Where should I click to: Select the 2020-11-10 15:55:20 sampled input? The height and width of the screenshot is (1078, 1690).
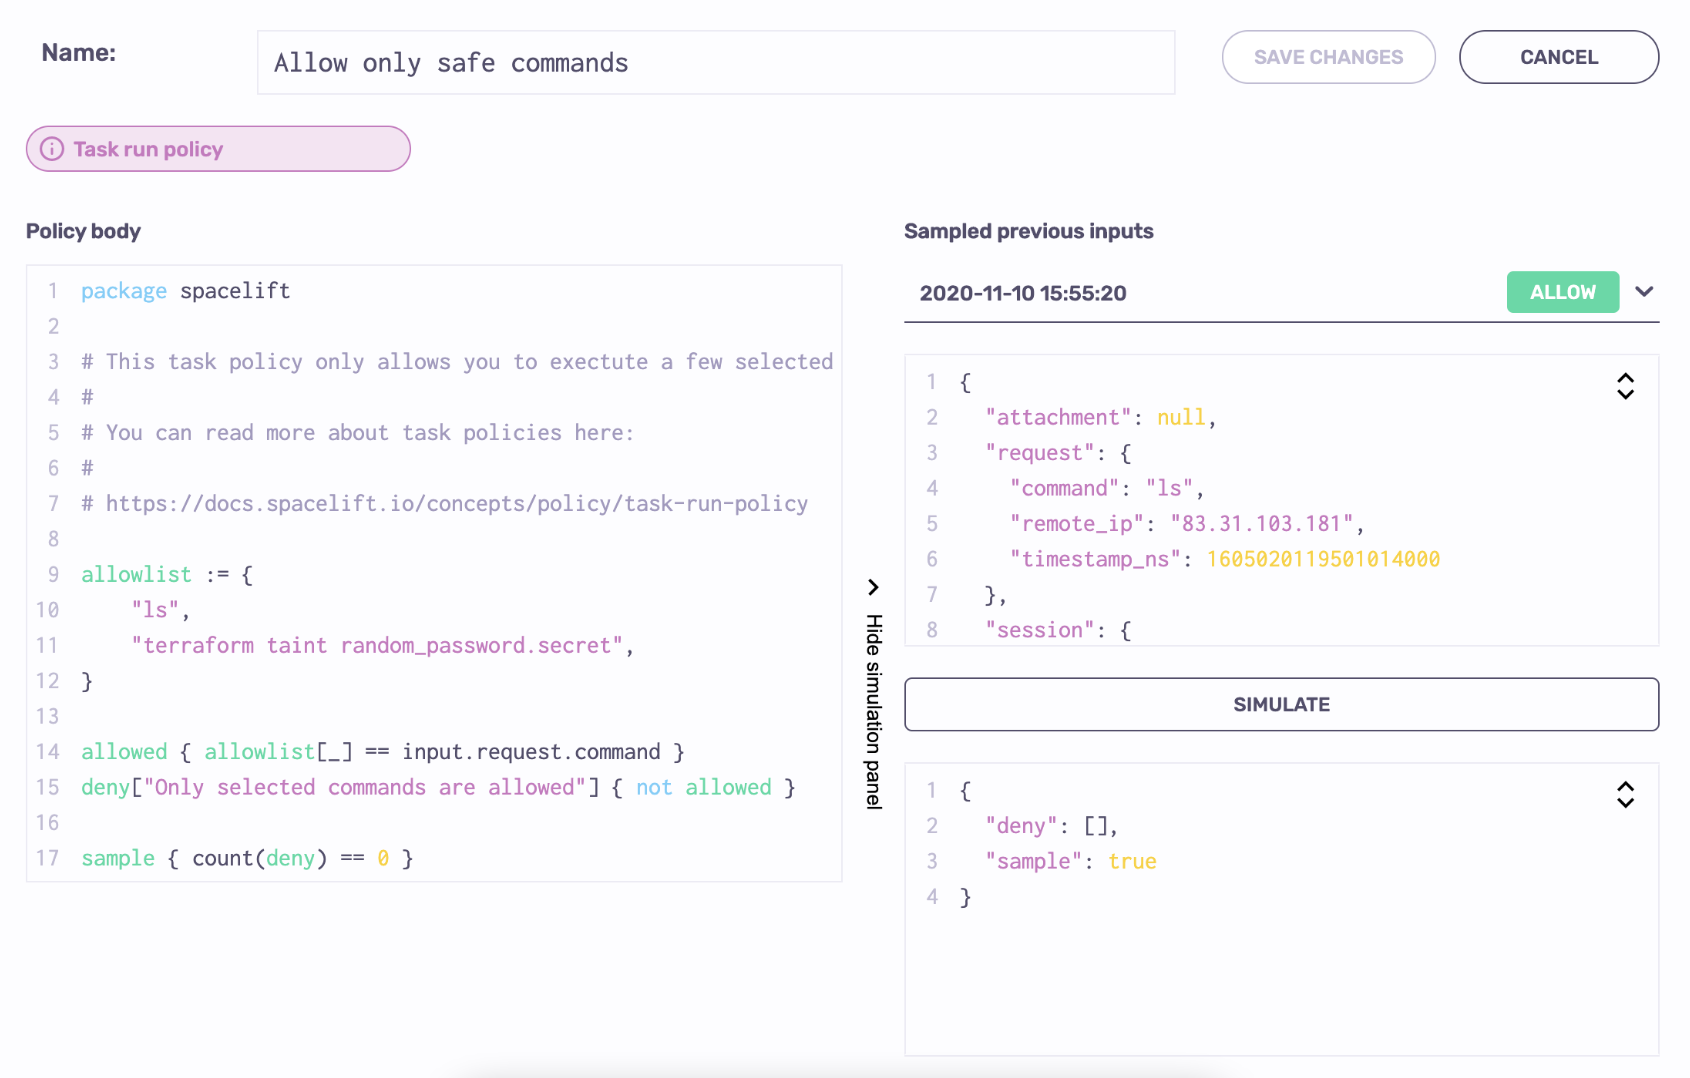coord(1022,293)
